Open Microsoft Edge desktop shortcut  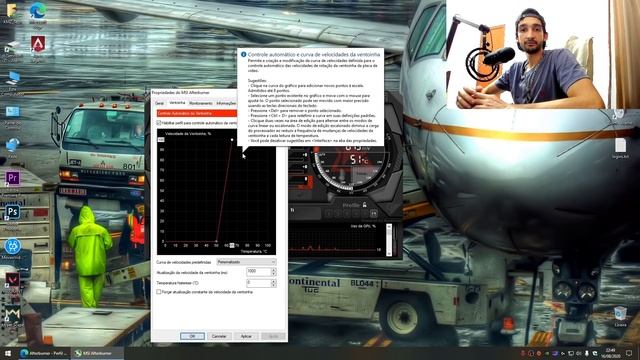[x=38, y=11]
